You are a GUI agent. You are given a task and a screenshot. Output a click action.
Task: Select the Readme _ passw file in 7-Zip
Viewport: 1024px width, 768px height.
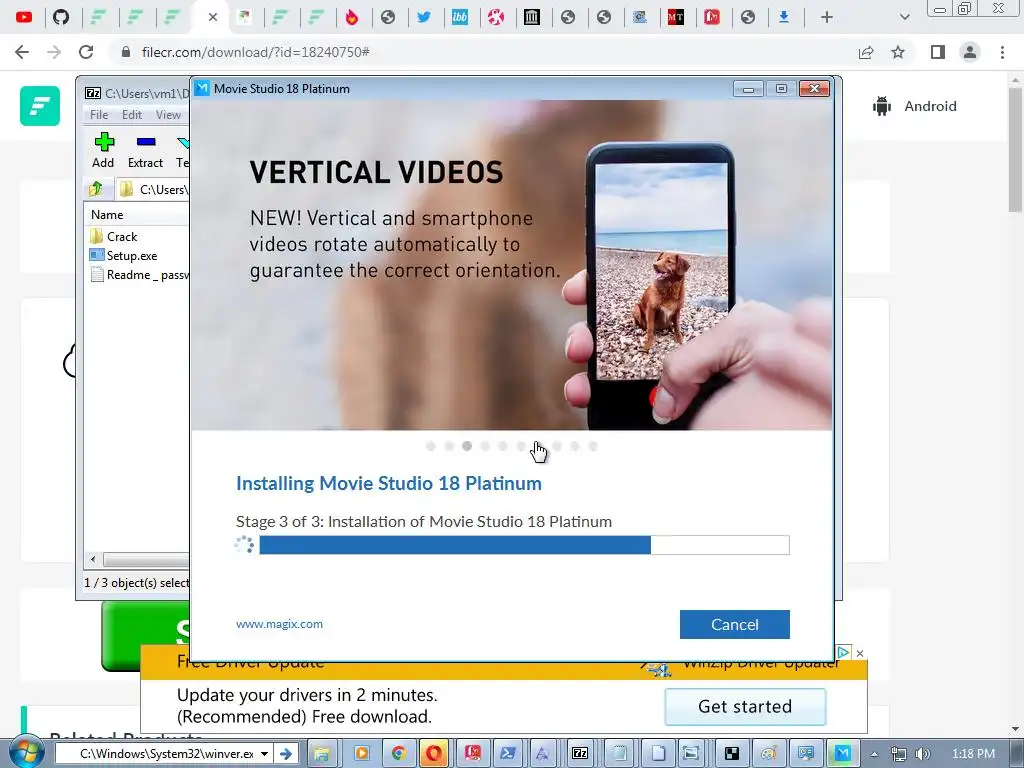[140, 274]
